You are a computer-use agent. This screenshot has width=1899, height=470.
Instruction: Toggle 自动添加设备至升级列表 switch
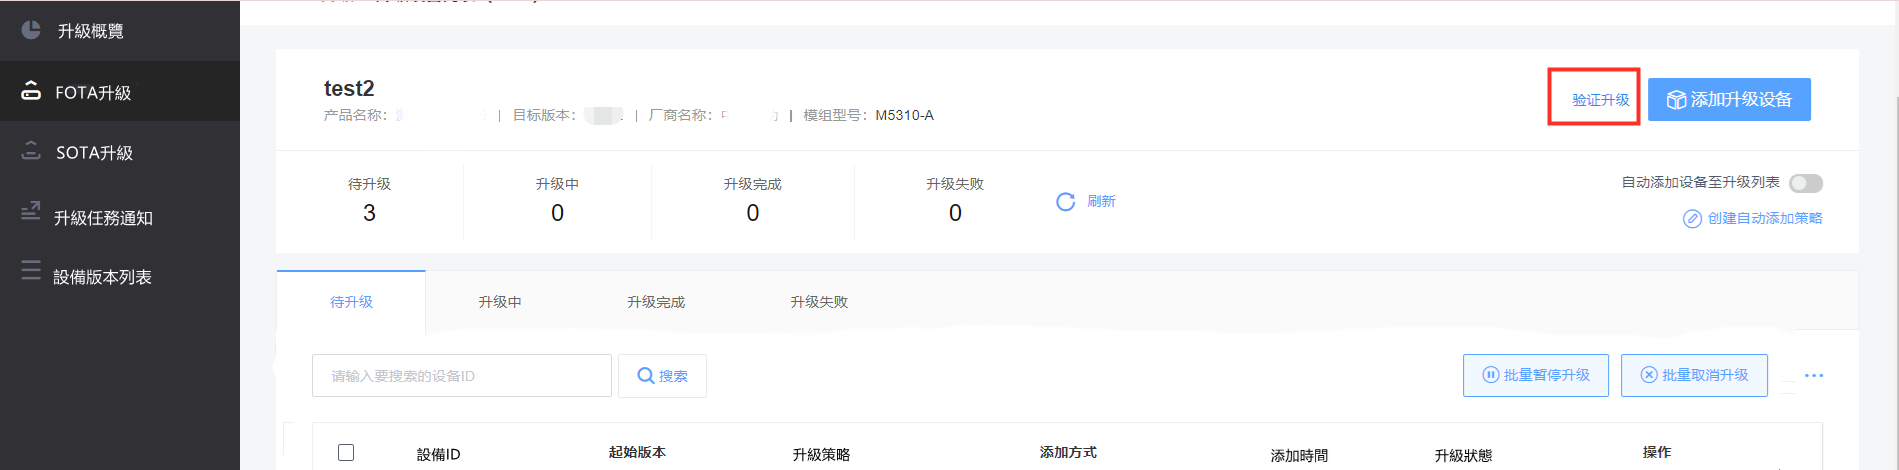tap(1806, 183)
